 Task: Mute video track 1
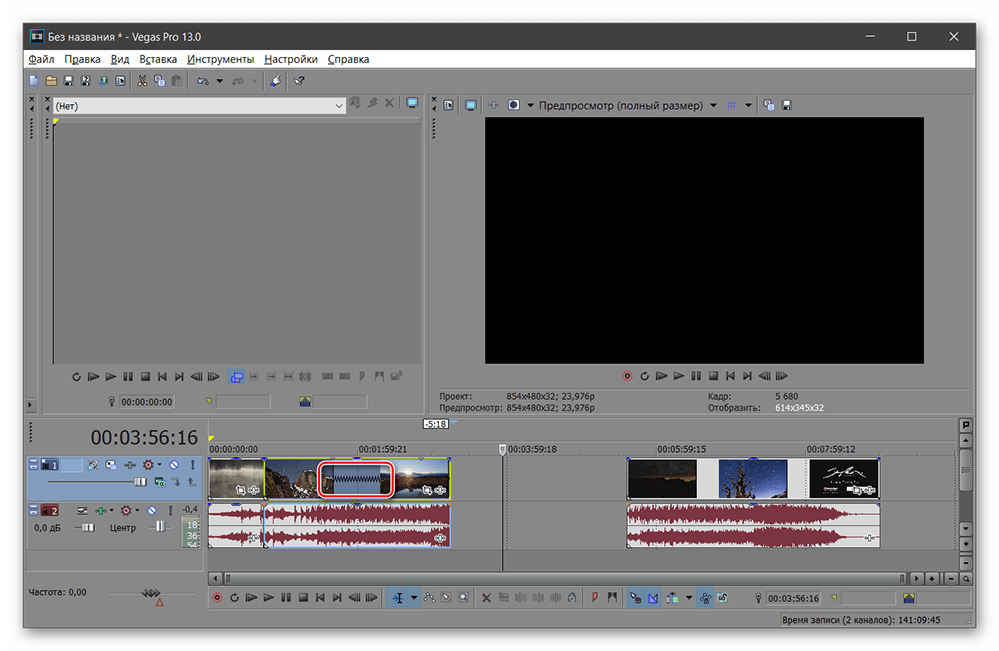click(174, 465)
